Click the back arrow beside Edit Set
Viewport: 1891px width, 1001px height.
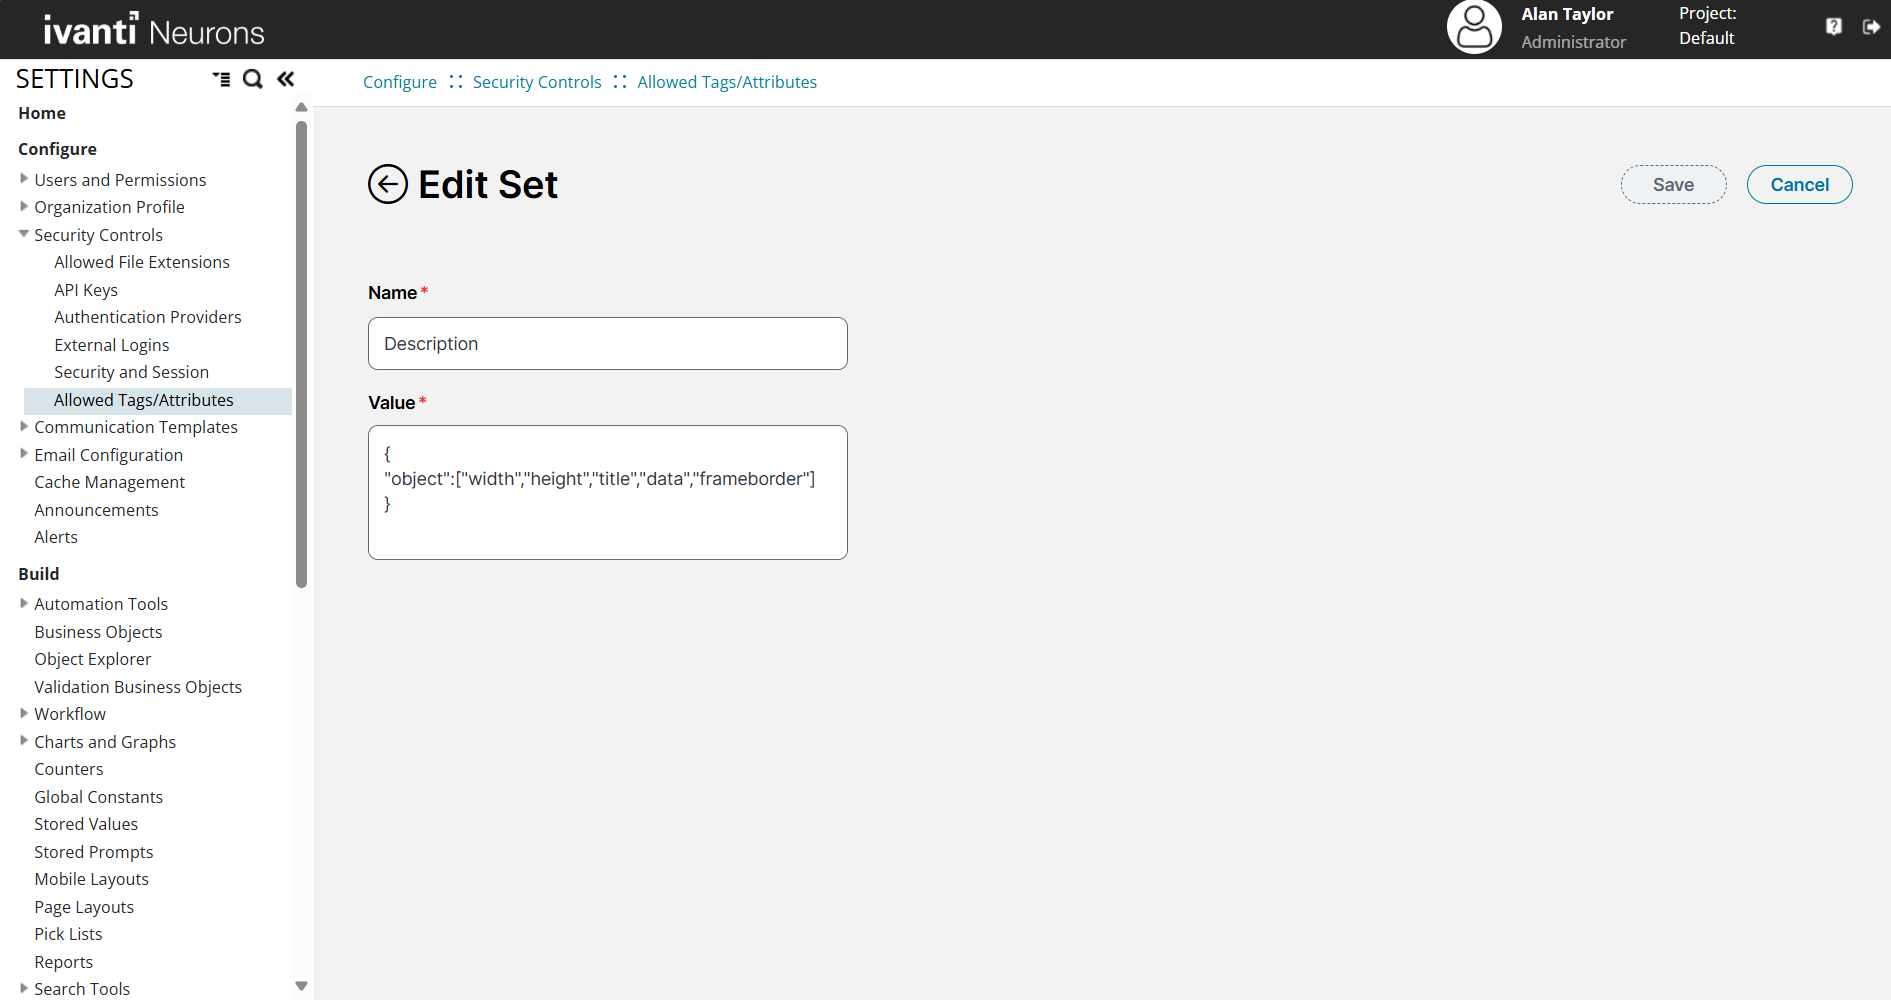coord(388,184)
